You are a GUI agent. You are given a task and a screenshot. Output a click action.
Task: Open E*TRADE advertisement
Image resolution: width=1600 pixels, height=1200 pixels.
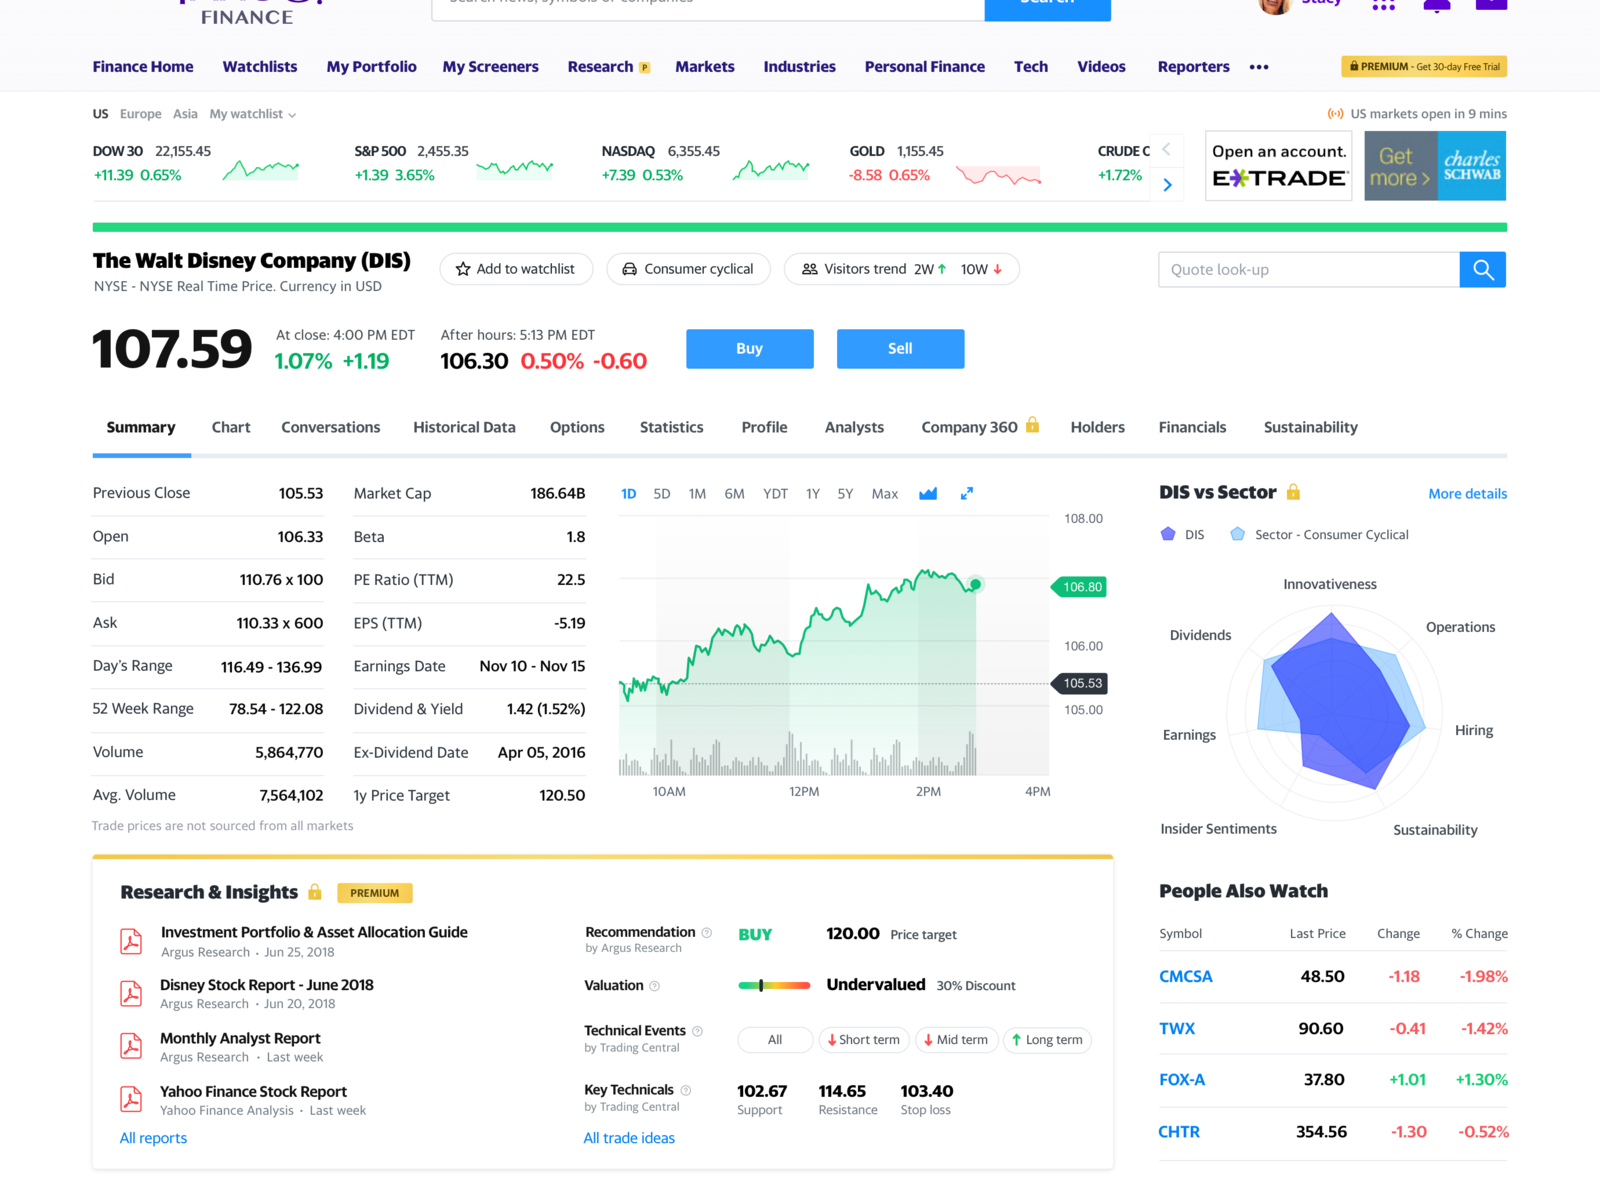(x=1279, y=166)
